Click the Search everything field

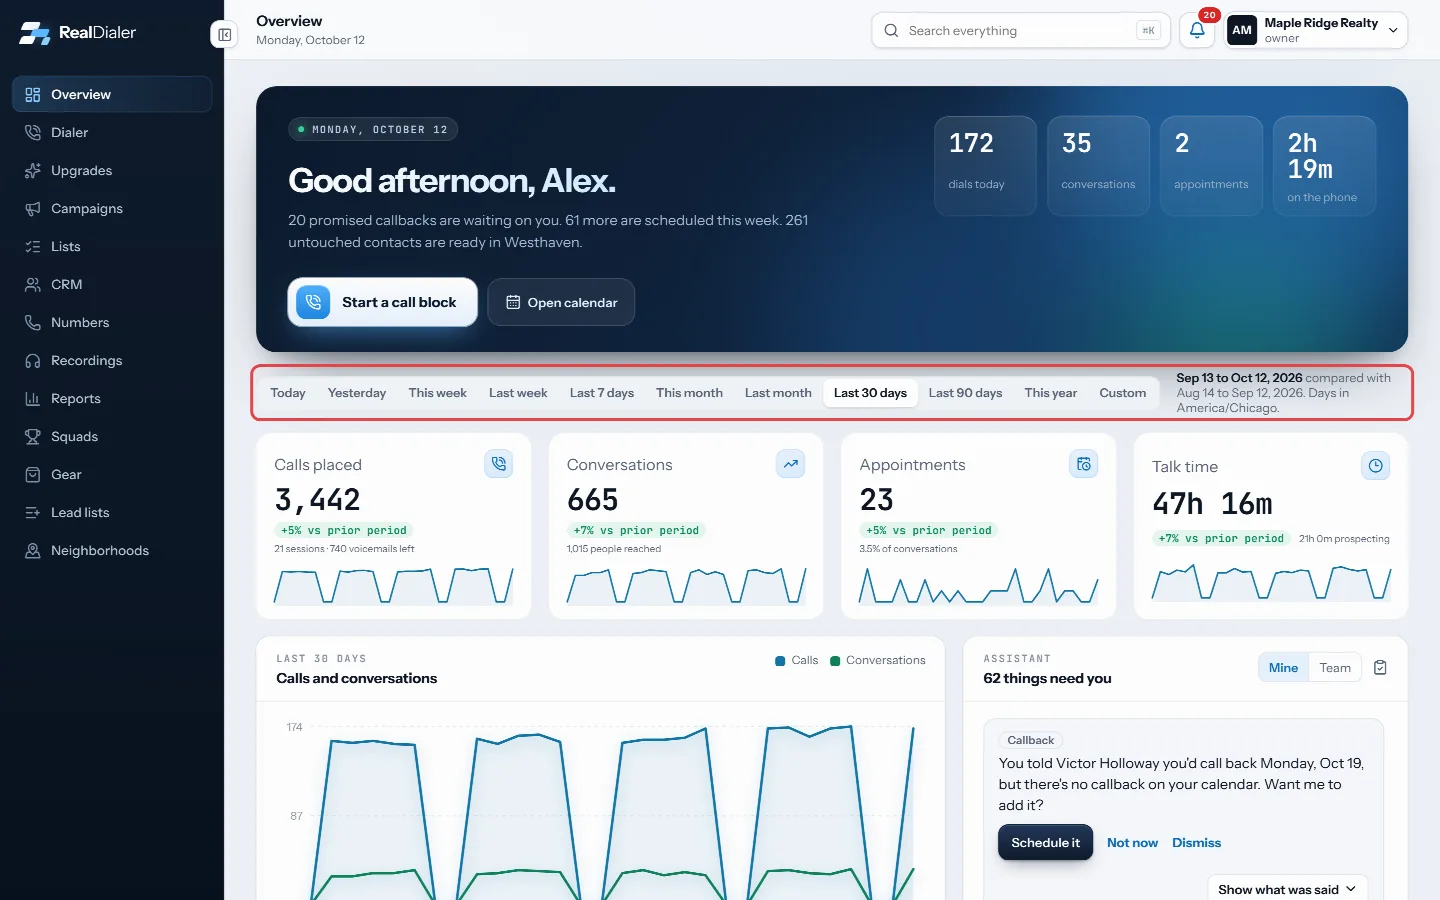[1020, 31]
